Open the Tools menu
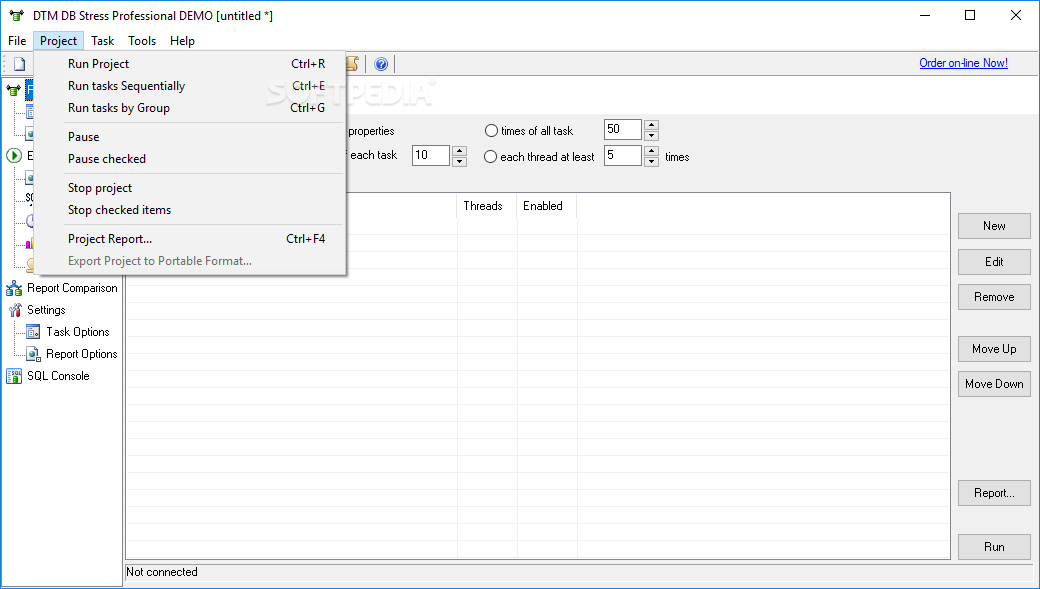Viewport: 1040px width, 589px height. point(142,41)
